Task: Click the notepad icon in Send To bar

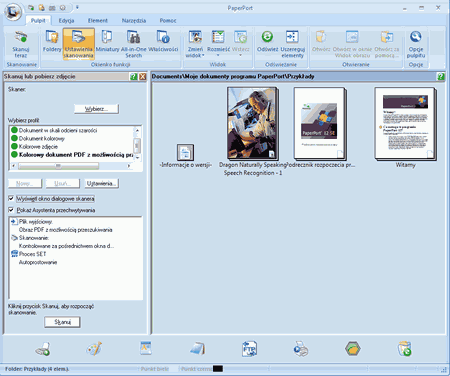Action: (x=197, y=349)
